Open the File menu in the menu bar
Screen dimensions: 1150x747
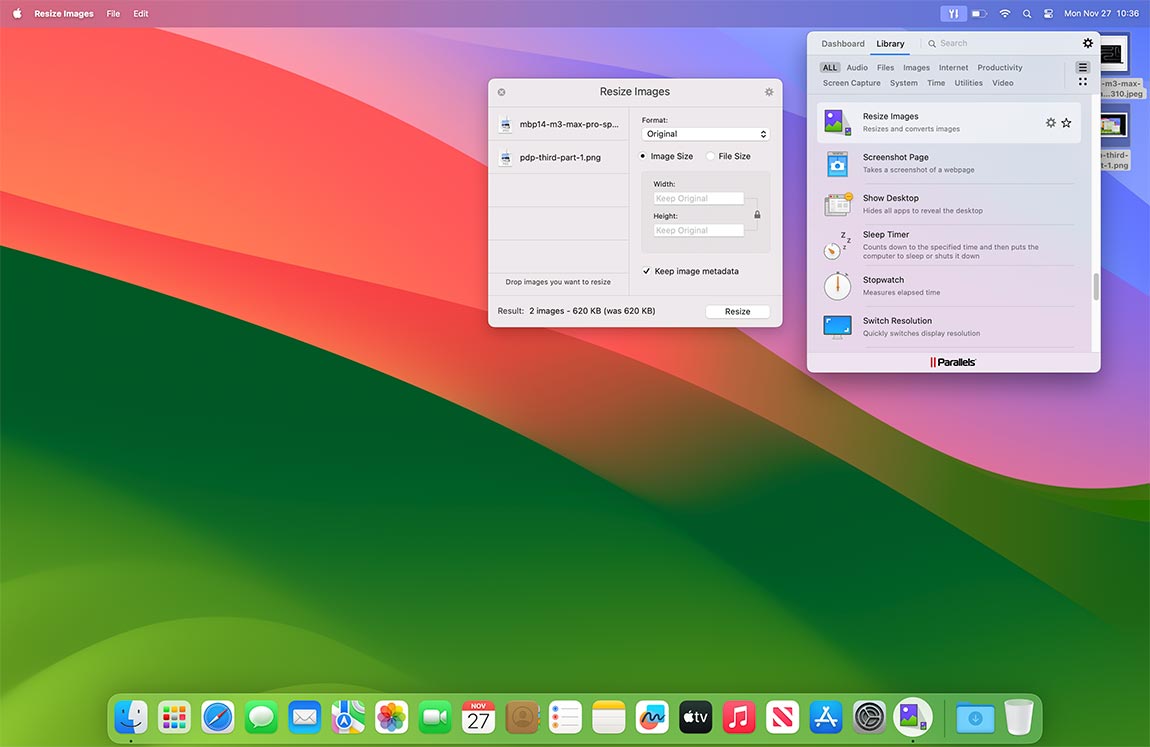(x=113, y=13)
